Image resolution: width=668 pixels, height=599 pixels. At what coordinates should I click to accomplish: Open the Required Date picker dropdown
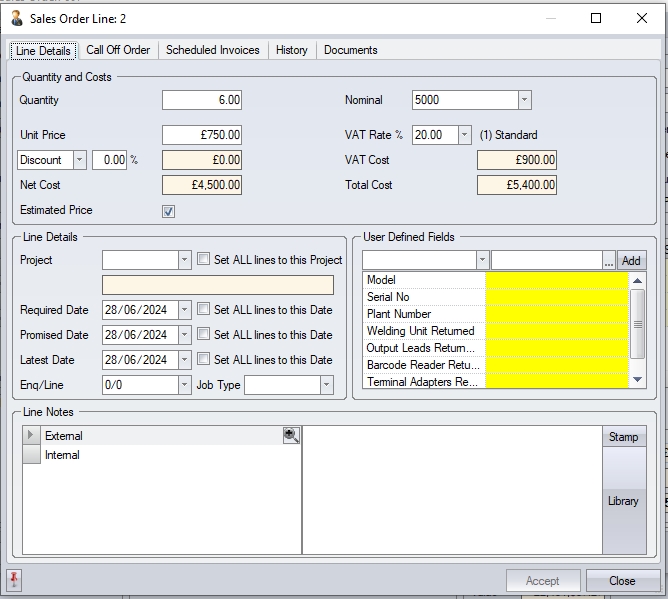click(x=184, y=310)
